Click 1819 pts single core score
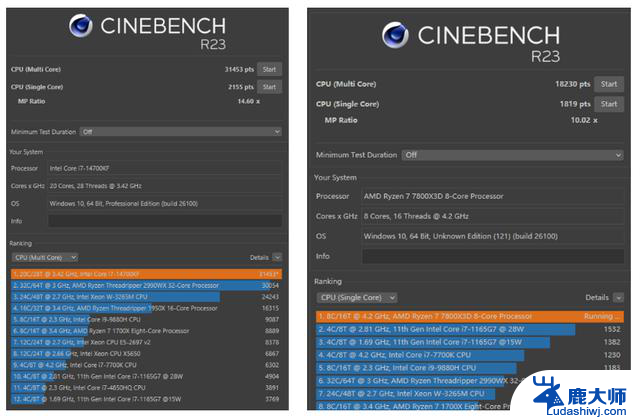640x418 pixels. tap(575, 104)
